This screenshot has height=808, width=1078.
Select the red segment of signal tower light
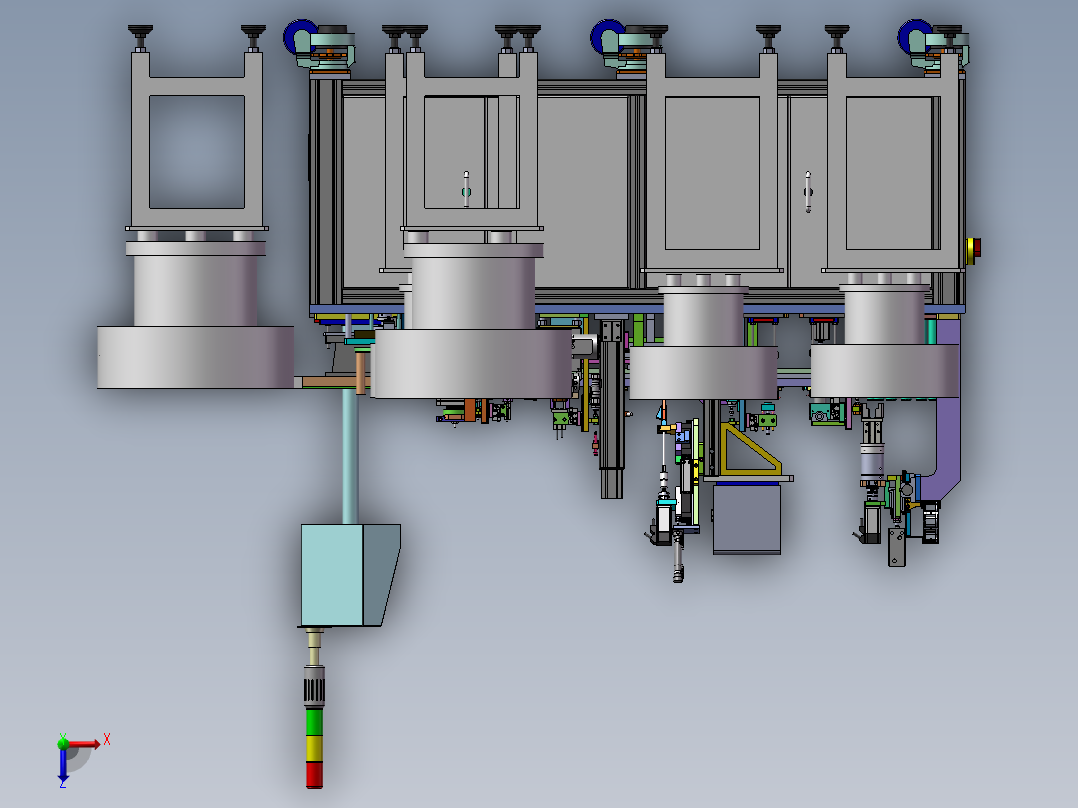pos(314,774)
